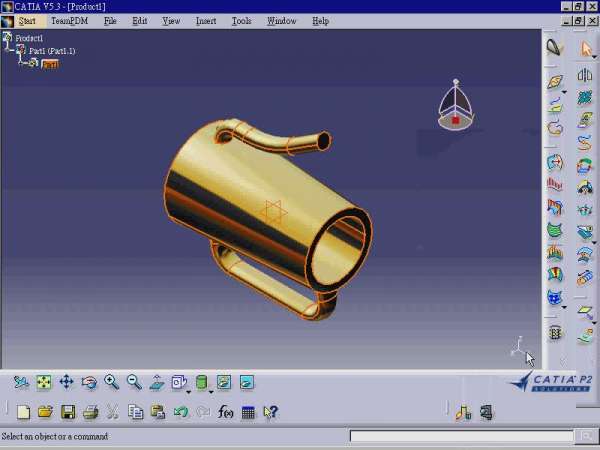
Task: Click the Undo arrow icon
Action: 180,412
